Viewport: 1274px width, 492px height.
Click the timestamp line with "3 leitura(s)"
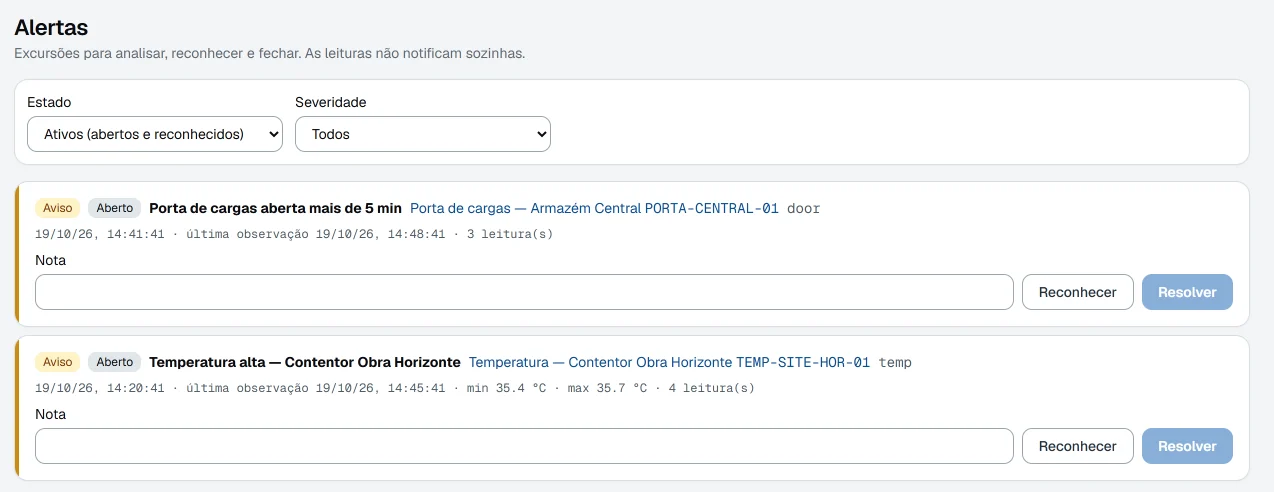tap(294, 234)
